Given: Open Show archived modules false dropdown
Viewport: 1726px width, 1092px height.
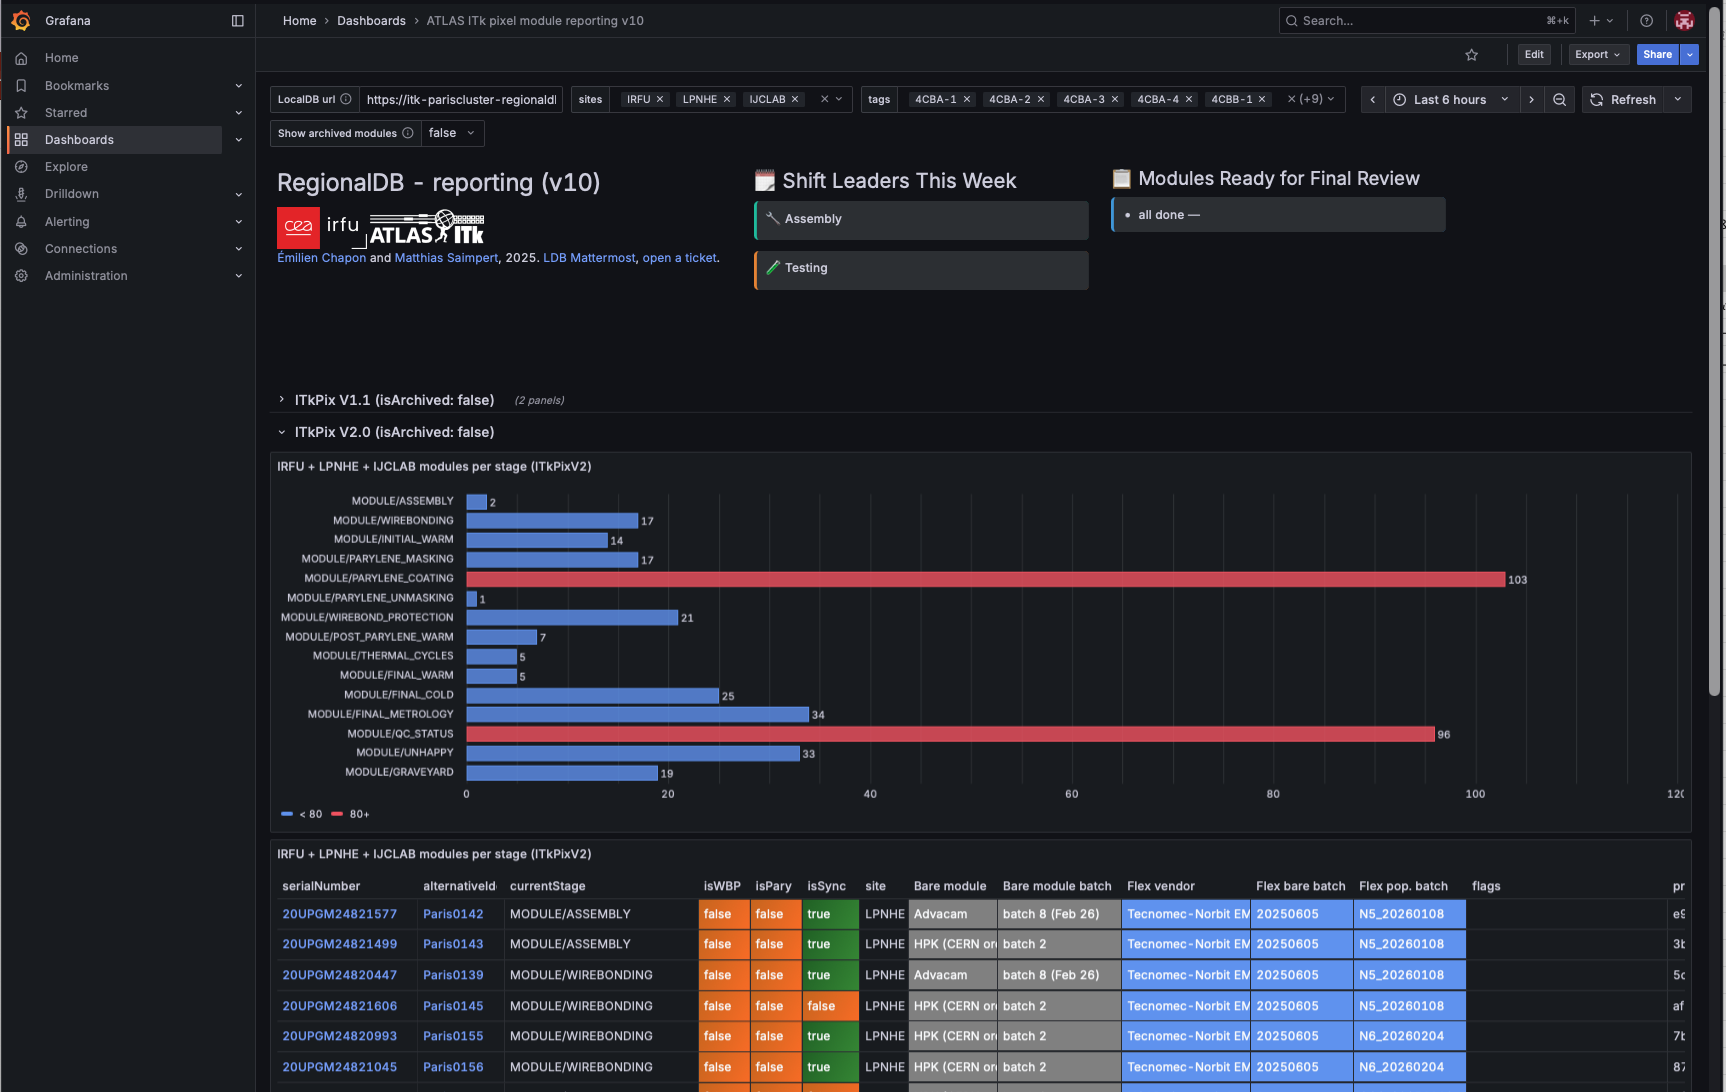Looking at the screenshot, I should tap(452, 133).
